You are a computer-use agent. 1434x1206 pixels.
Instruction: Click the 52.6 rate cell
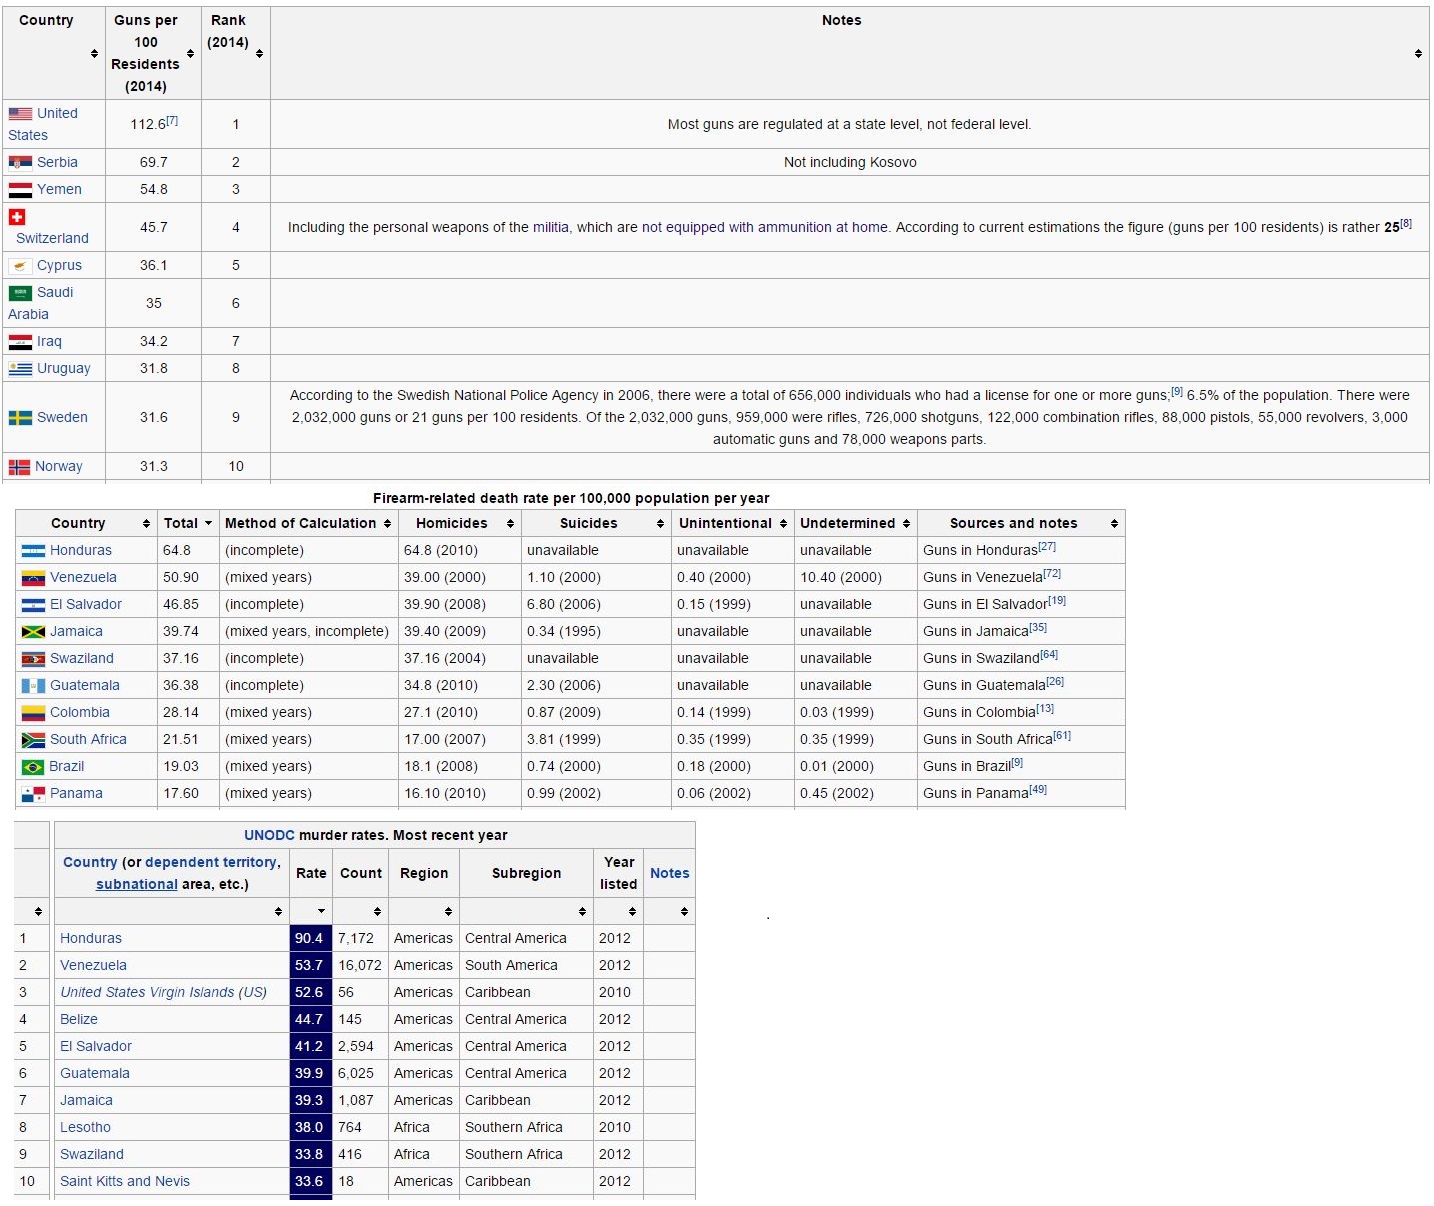coord(310,992)
